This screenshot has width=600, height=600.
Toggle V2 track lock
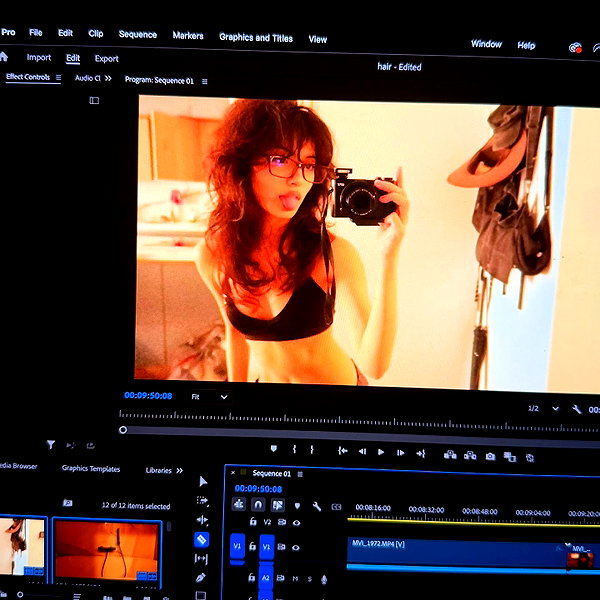point(253,521)
